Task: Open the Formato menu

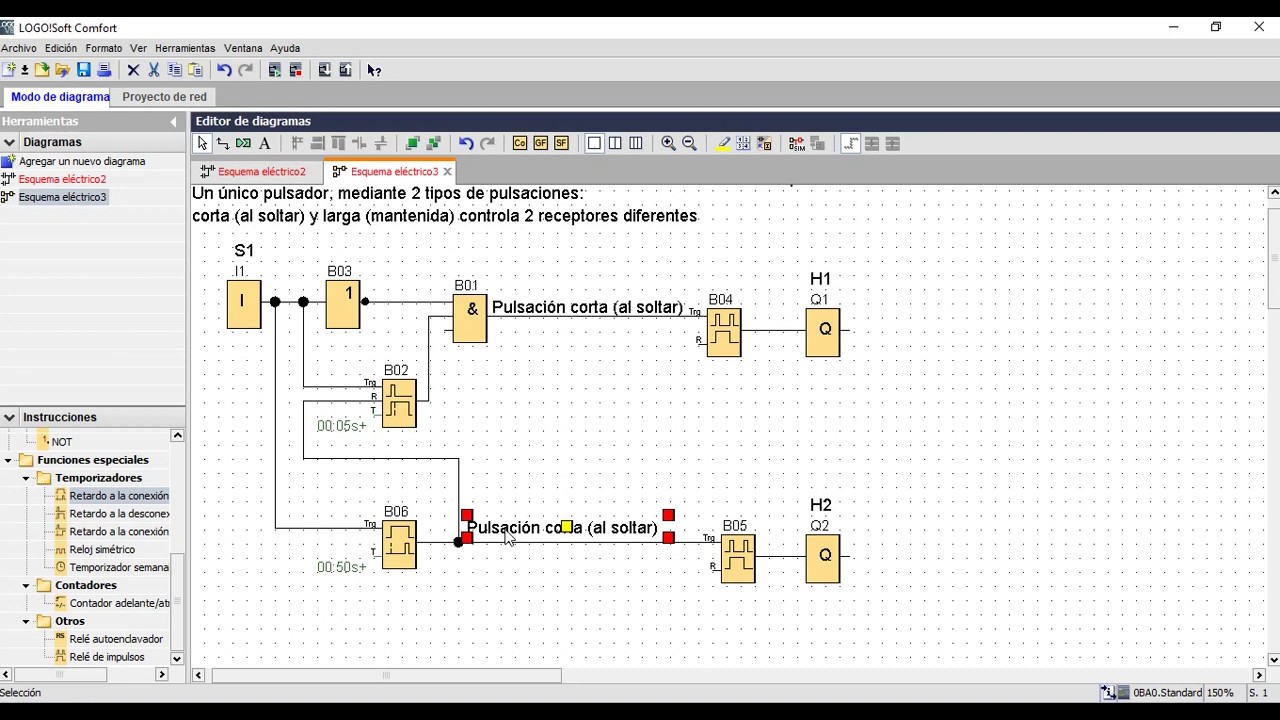Action: 104,48
